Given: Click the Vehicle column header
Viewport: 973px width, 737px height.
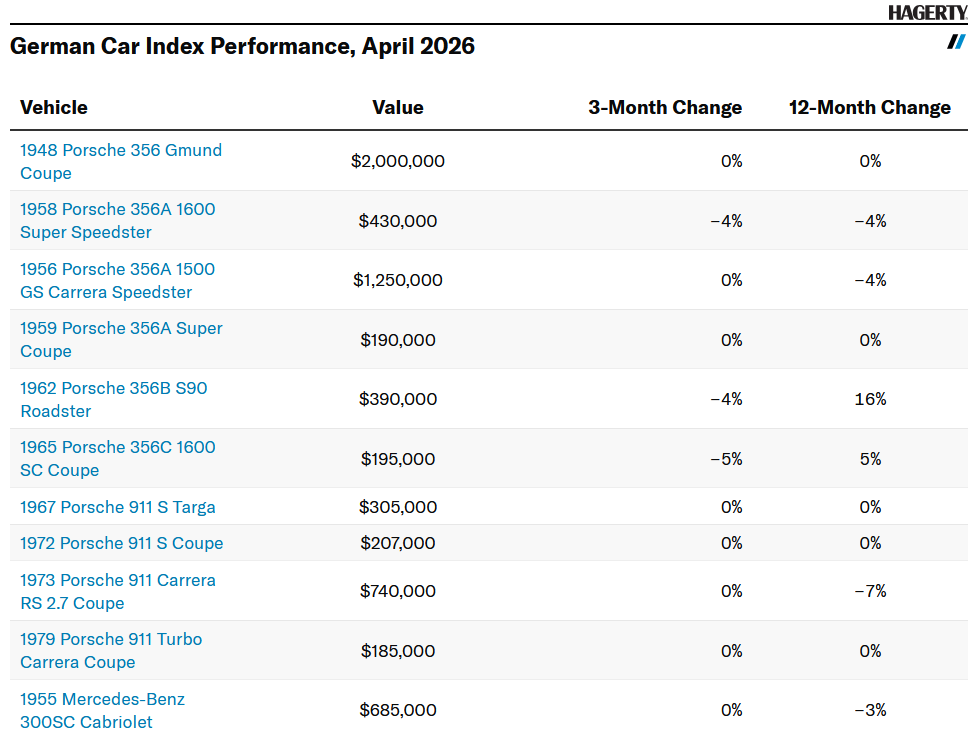Looking at the screenshot, I should tap(54, 107).
